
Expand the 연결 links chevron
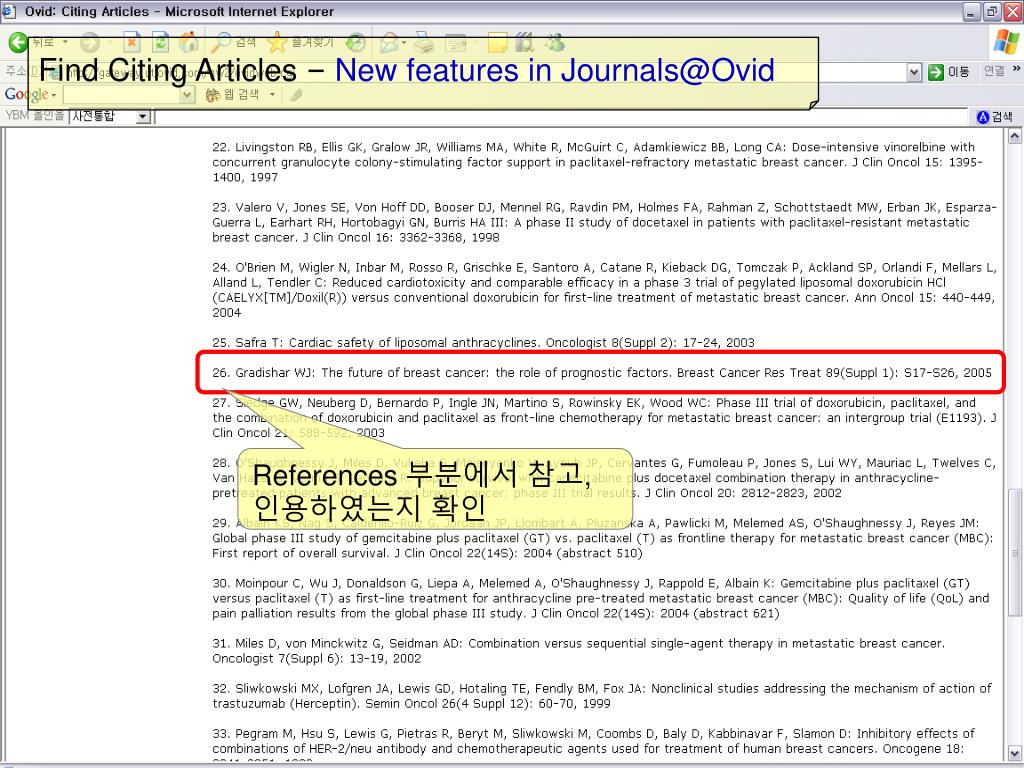coord(1016,69)
